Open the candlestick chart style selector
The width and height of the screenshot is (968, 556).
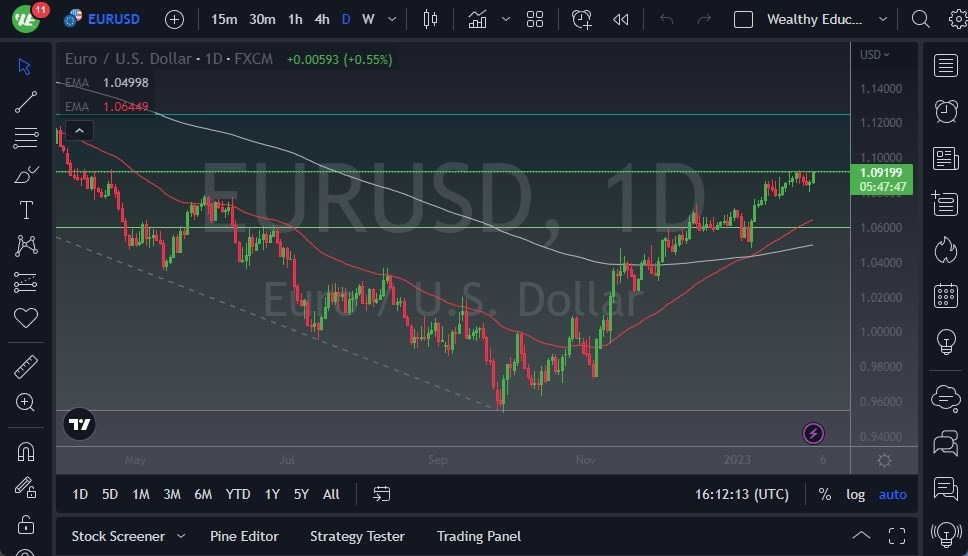click(x=430, y=19)
